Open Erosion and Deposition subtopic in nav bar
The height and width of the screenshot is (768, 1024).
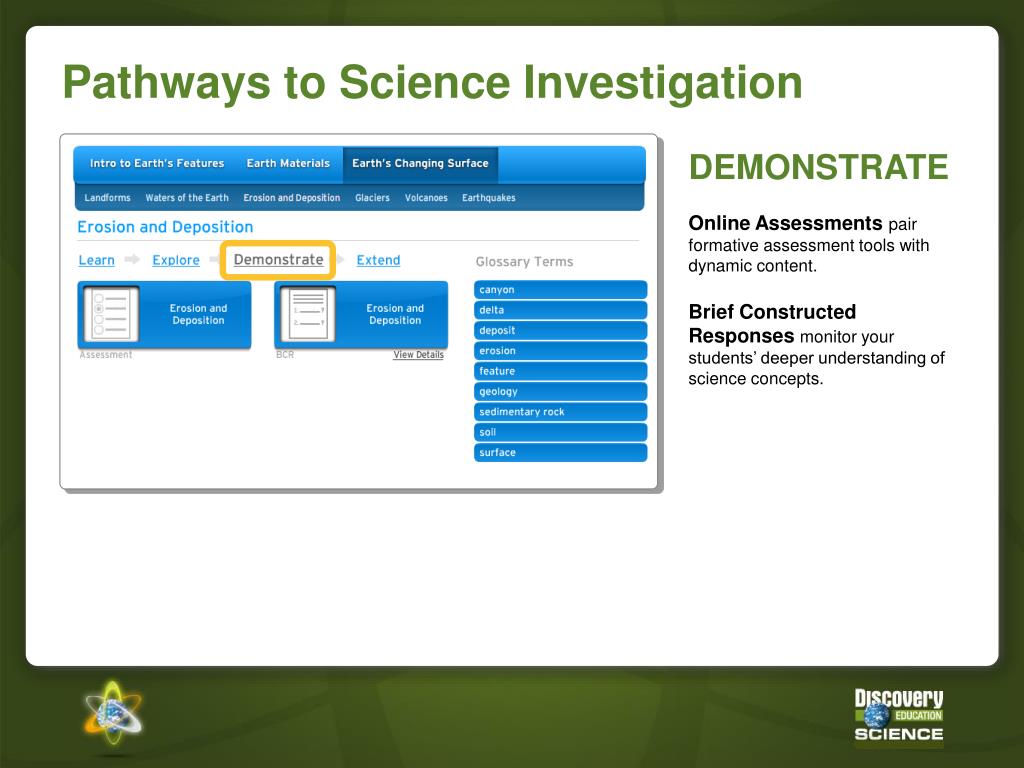tap(292, 198)
